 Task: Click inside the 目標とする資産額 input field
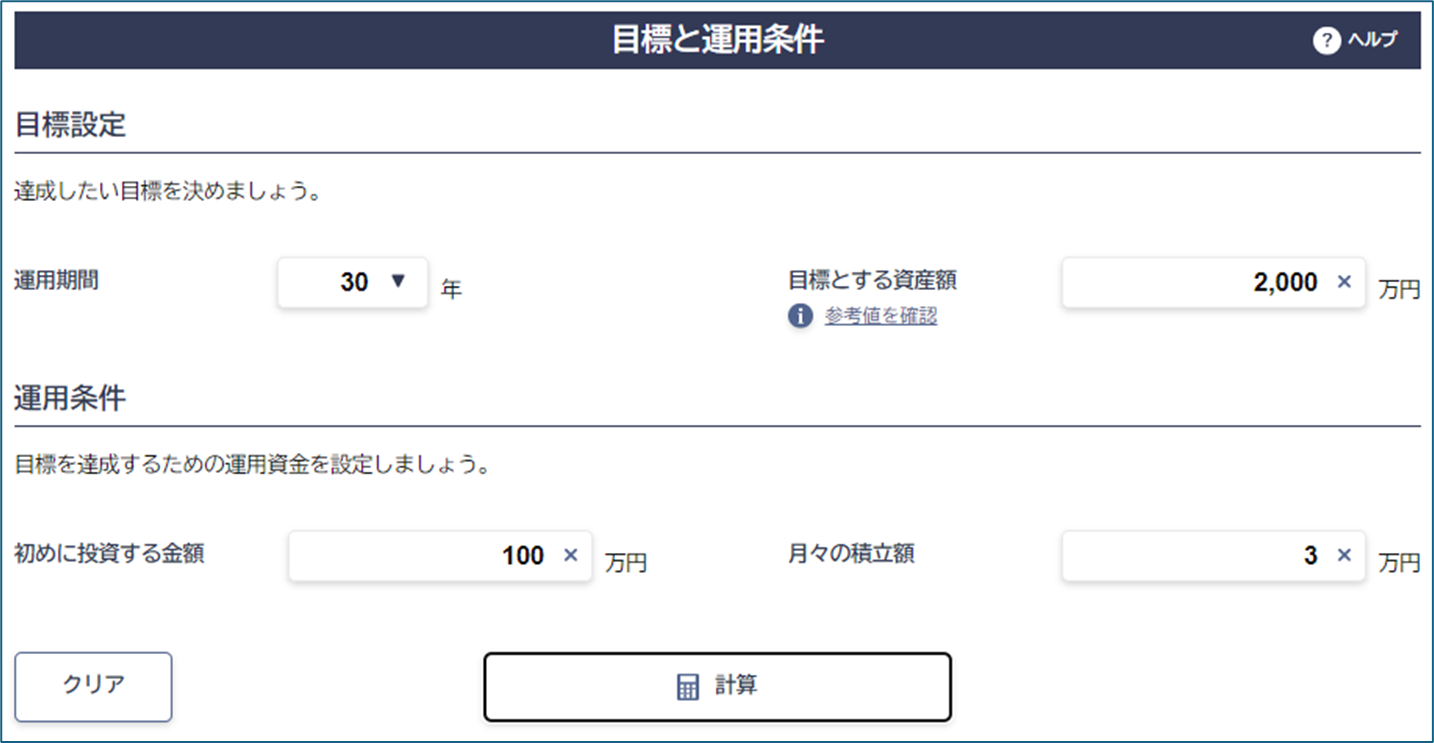pyautogui.click(x=1200, y=282)
